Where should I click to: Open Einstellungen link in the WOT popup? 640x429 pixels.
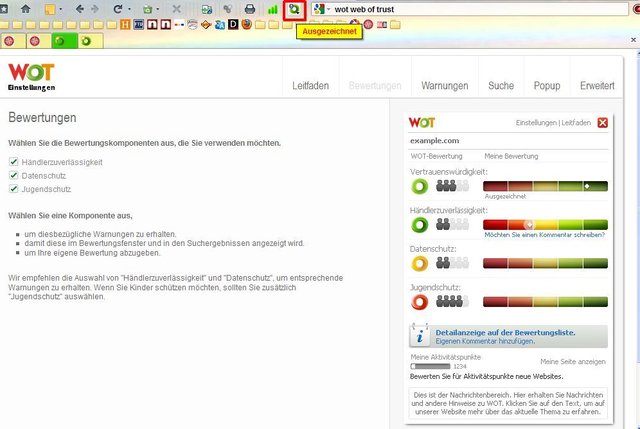(536, 122)
